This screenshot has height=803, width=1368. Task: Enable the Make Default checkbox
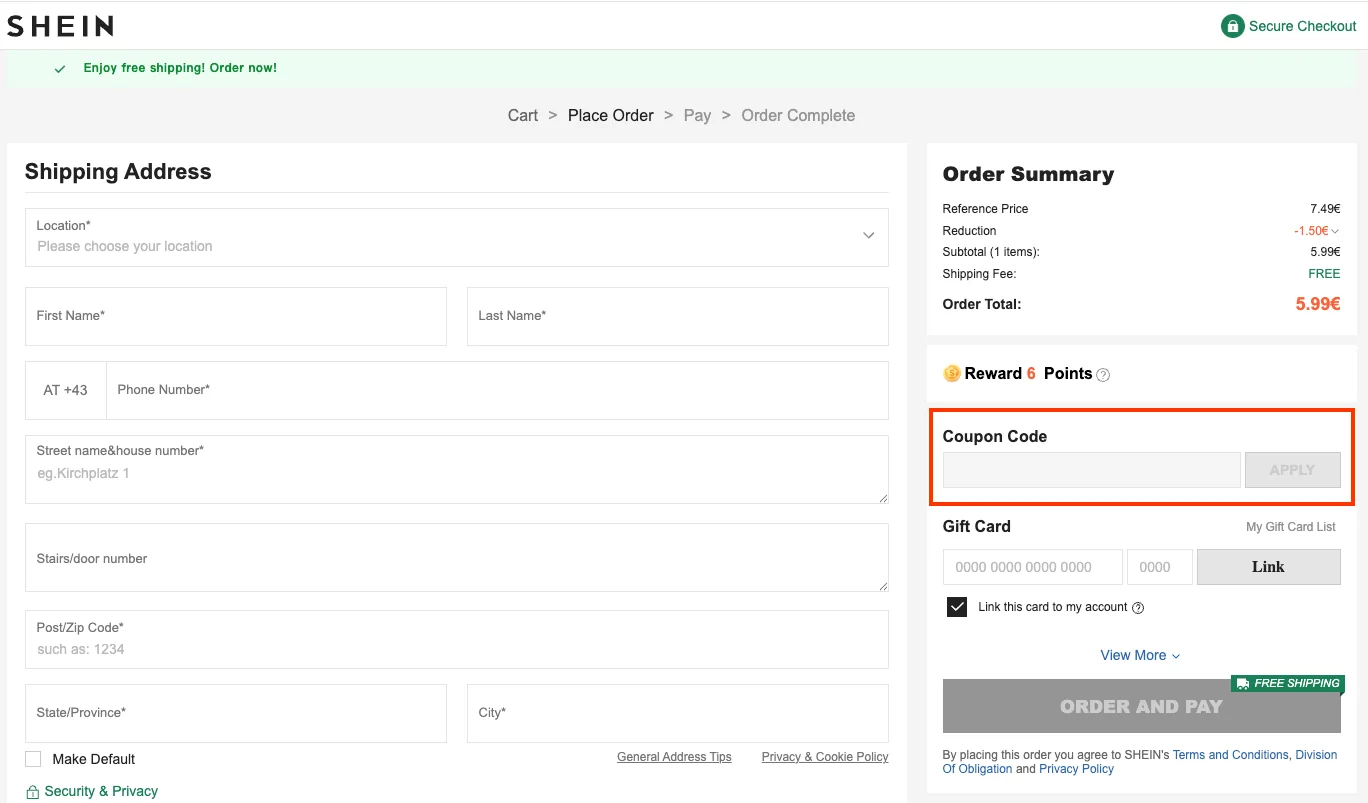coord(34,759)
